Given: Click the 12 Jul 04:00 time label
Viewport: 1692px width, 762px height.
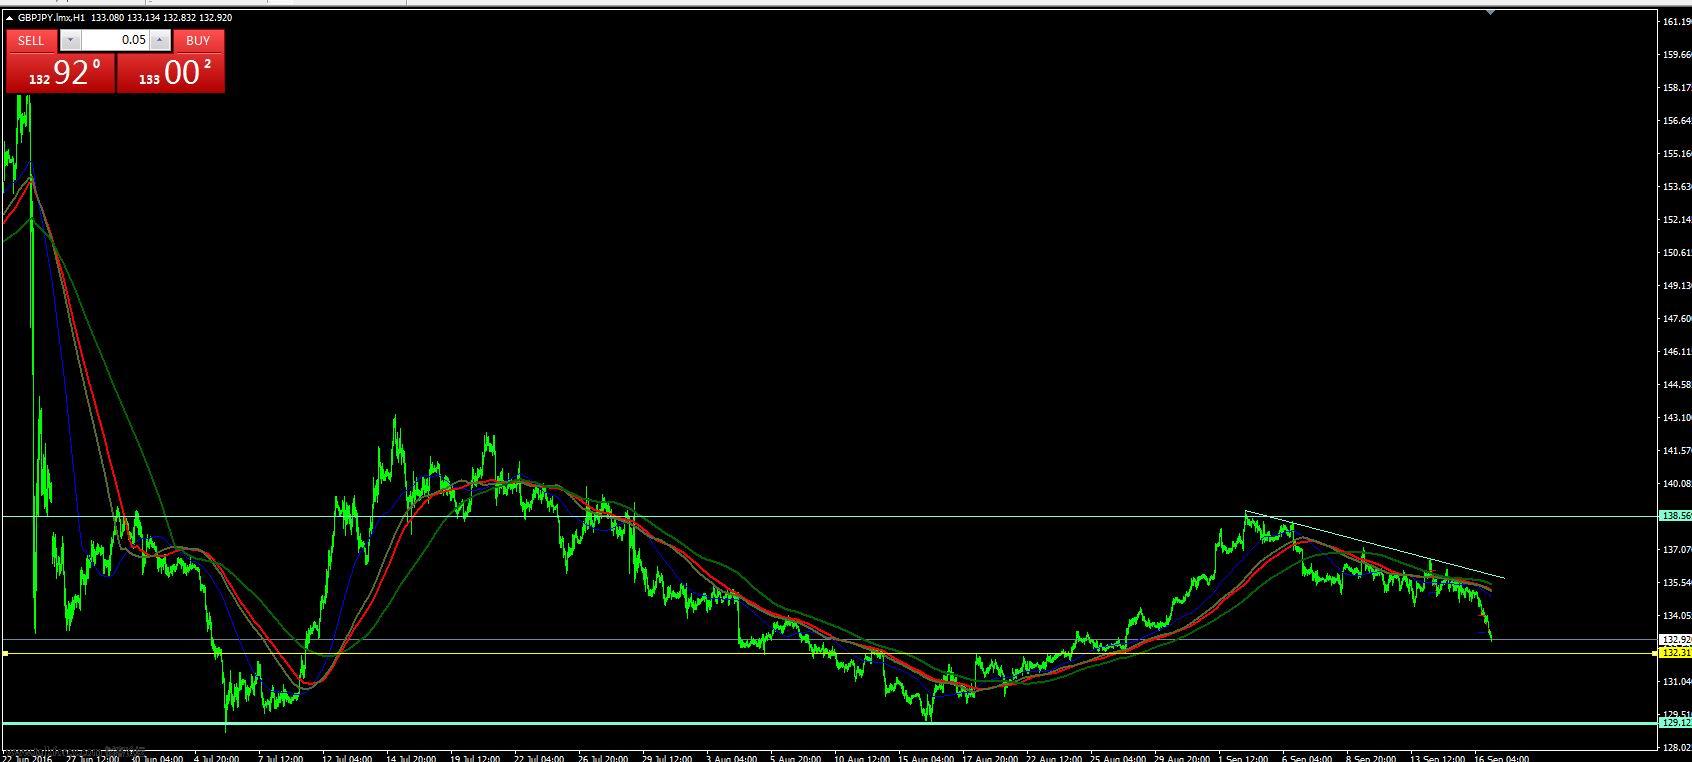Looking at the screenshot, I should tap(346, 758).
